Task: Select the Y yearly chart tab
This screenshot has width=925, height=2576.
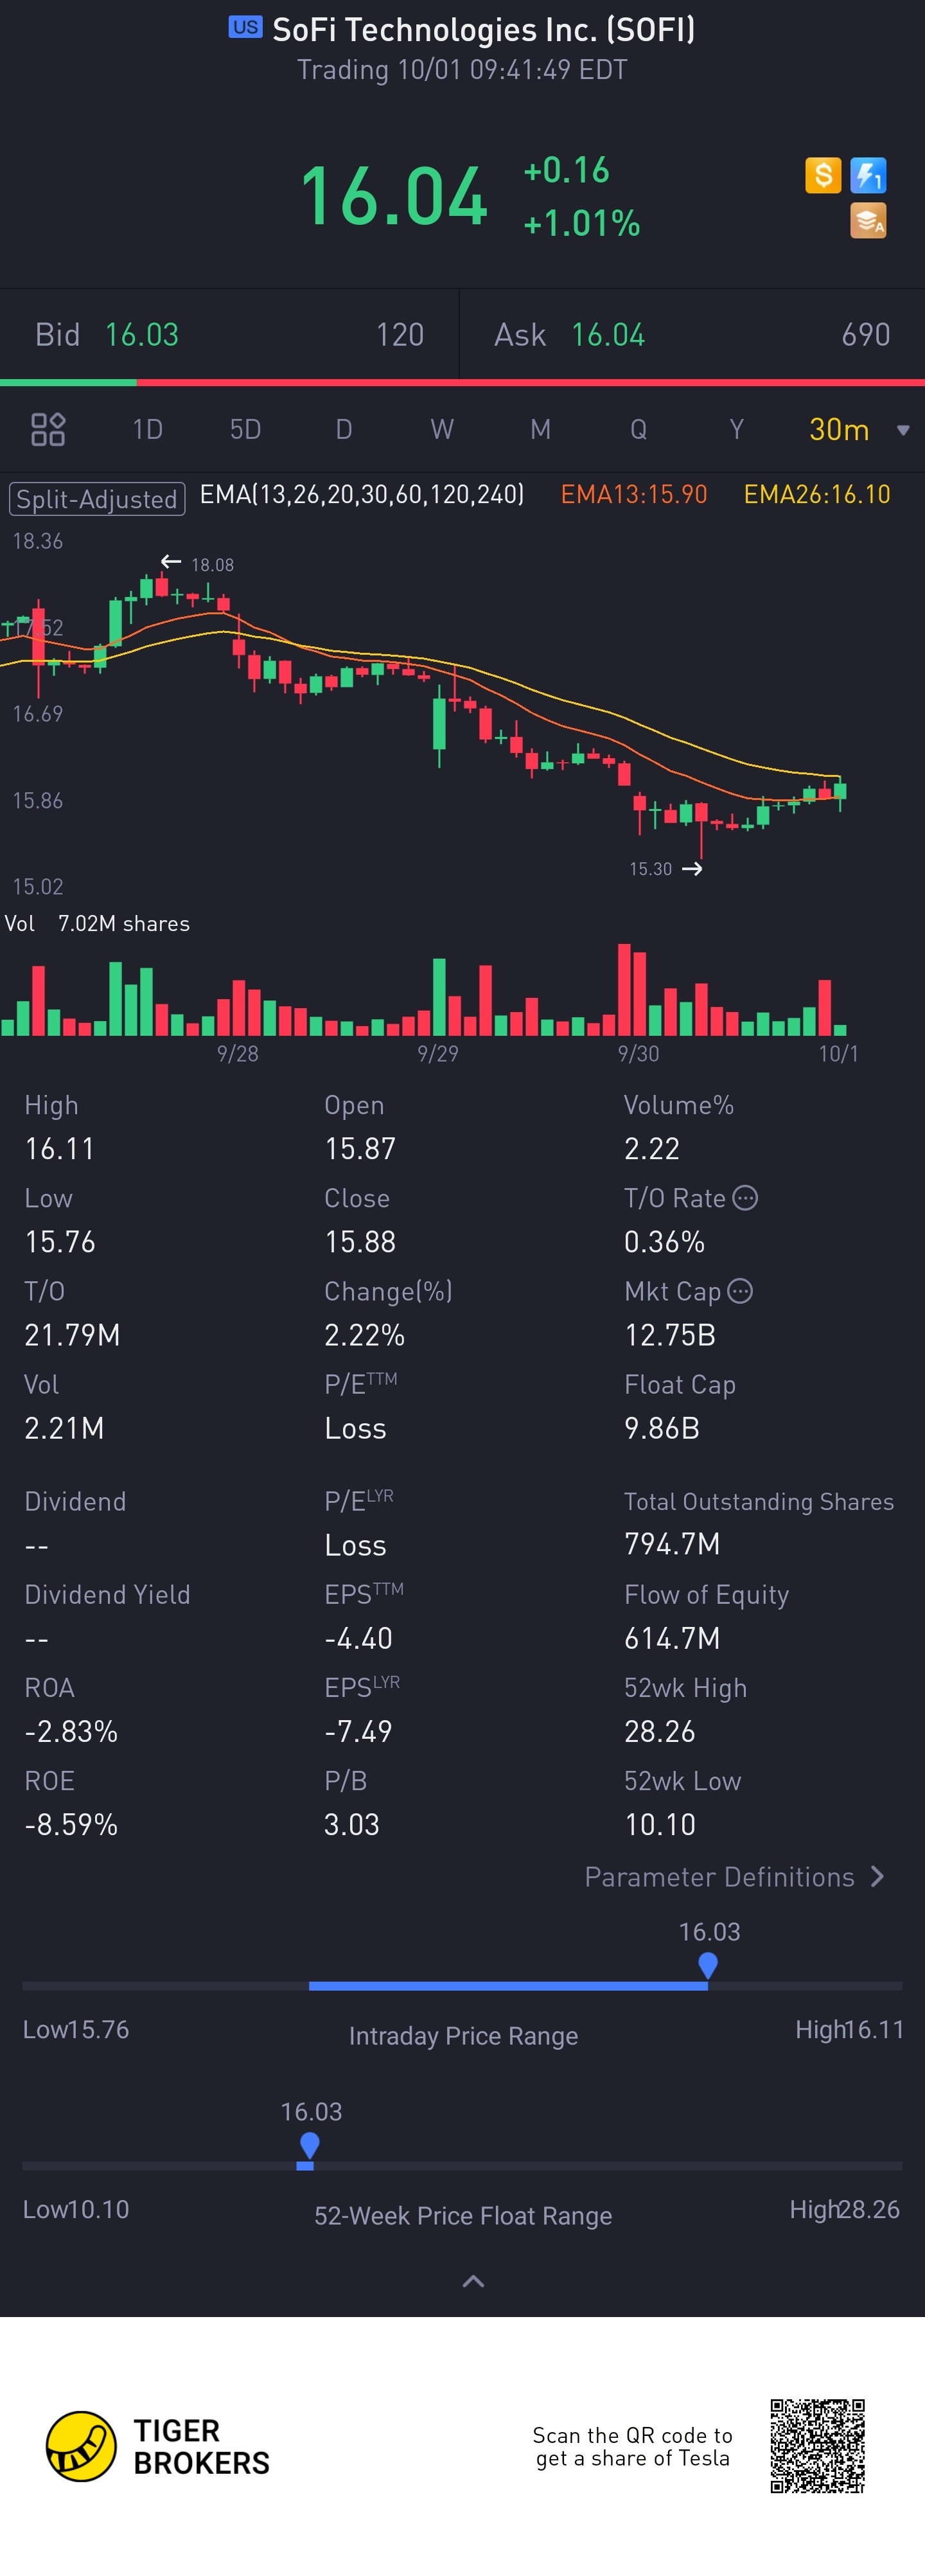Action: coord(736,429)
